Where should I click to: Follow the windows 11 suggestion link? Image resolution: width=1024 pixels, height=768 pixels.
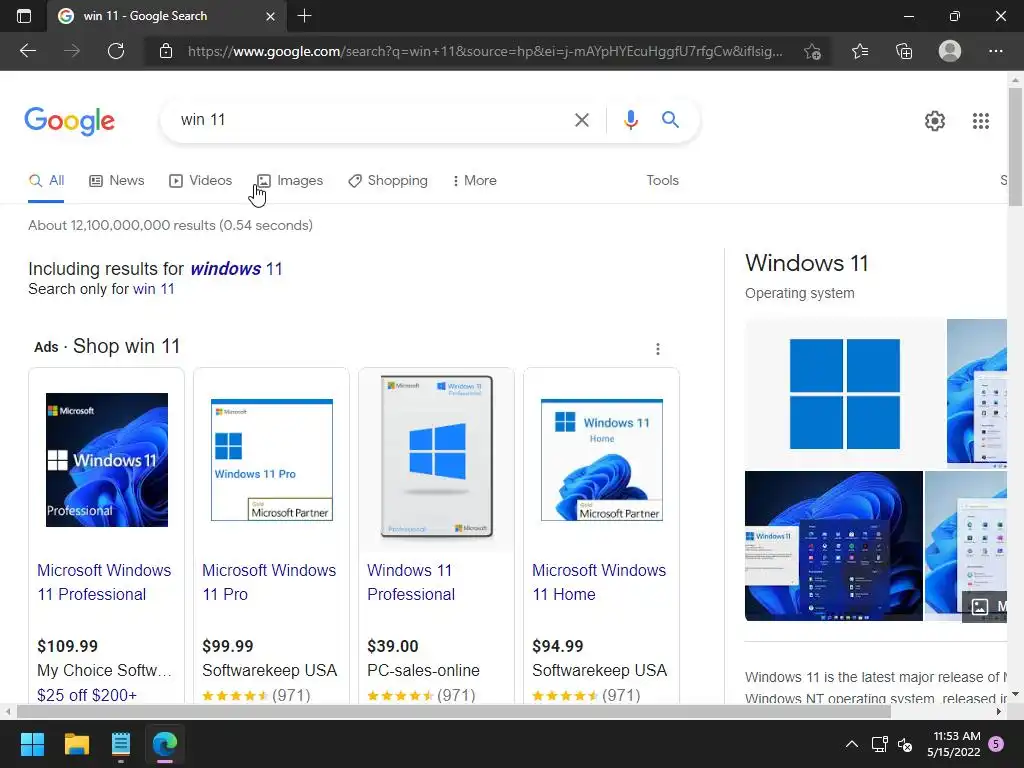[x=236, y=268]
